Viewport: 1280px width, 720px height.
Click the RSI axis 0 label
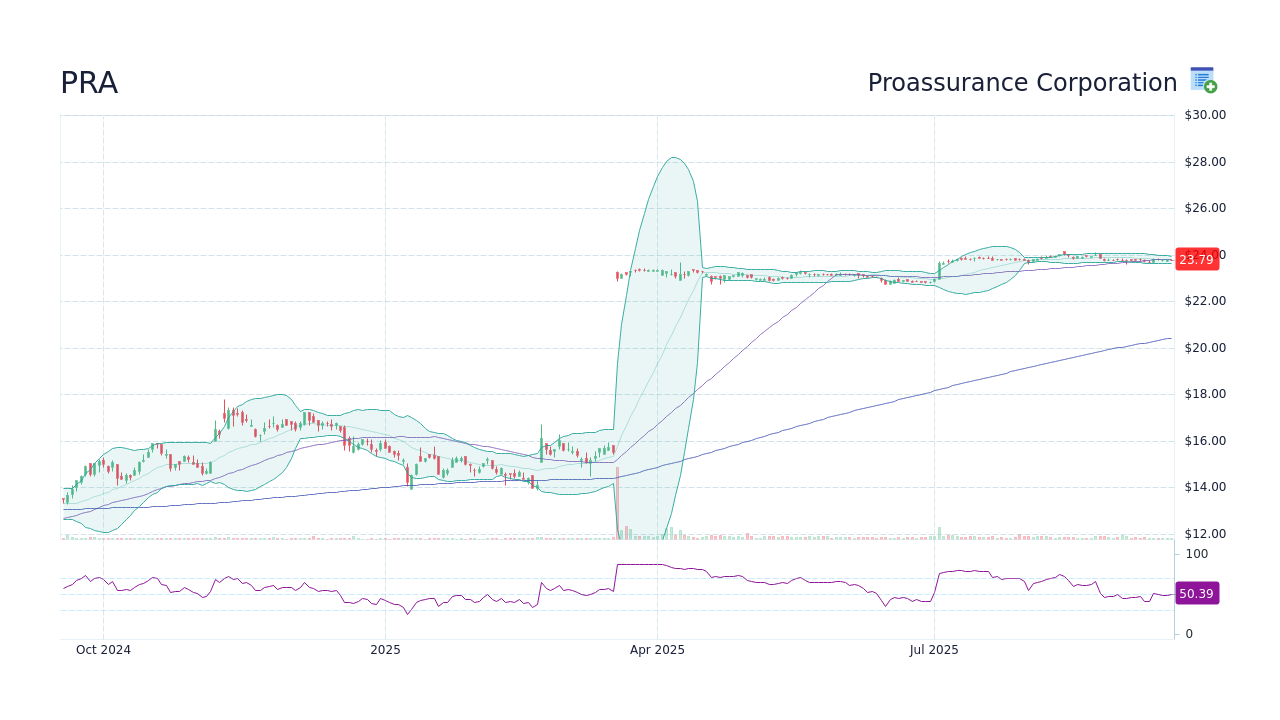pyautogui.click(x=1189, y=634)
